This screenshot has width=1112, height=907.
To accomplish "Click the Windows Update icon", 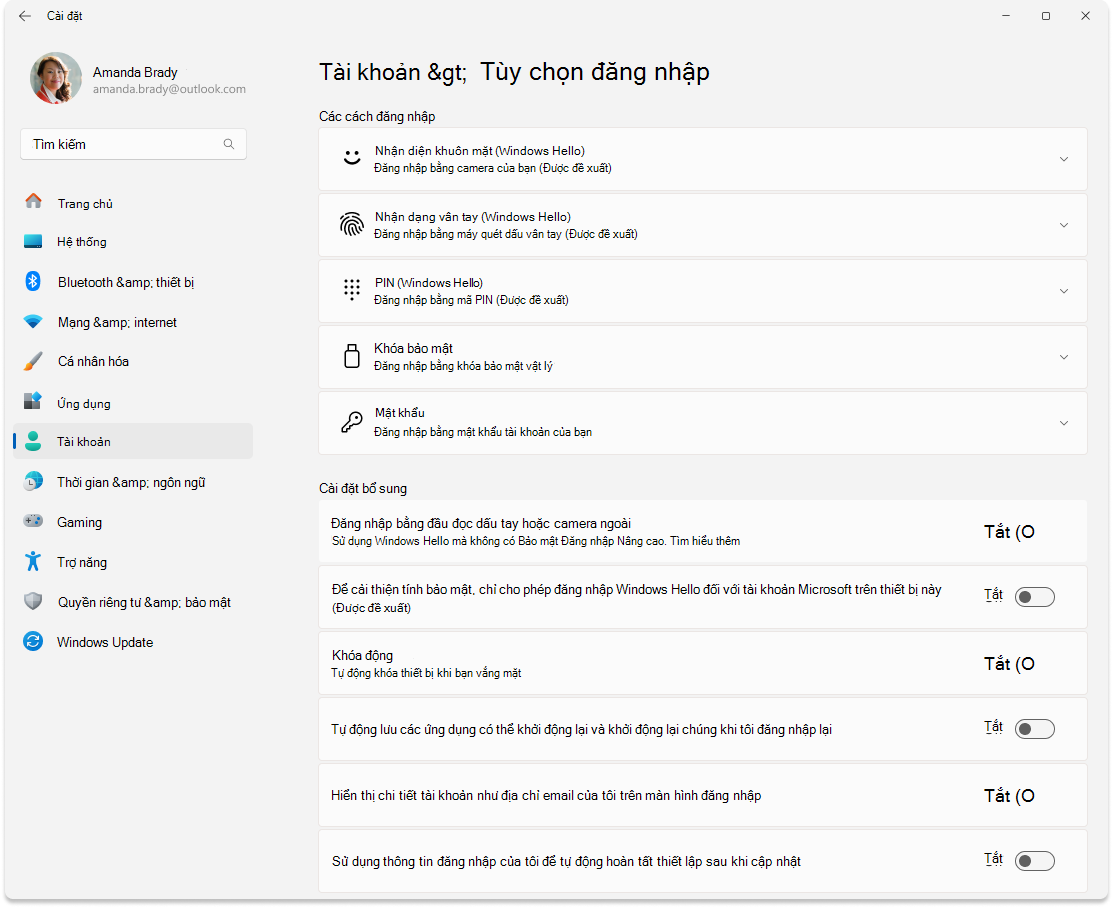I will (33, 641).
